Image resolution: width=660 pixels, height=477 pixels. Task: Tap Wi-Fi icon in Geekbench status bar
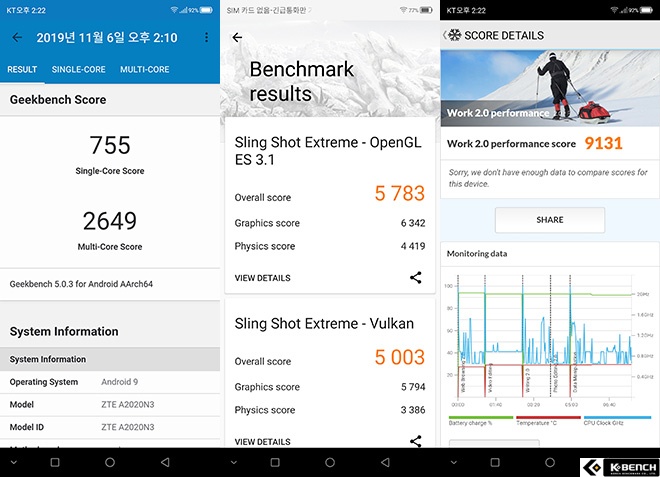(174, 10)
